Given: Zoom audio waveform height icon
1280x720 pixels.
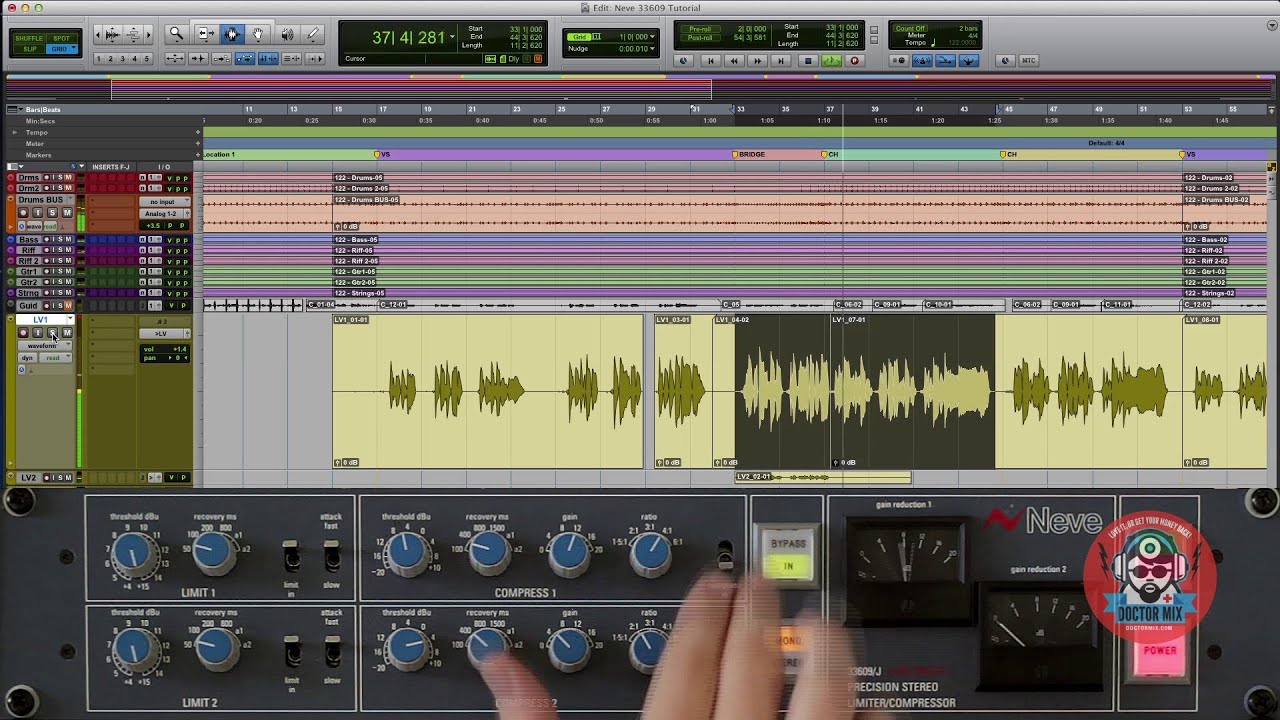Looking at the screenshot, I should (x=111, y=34).
